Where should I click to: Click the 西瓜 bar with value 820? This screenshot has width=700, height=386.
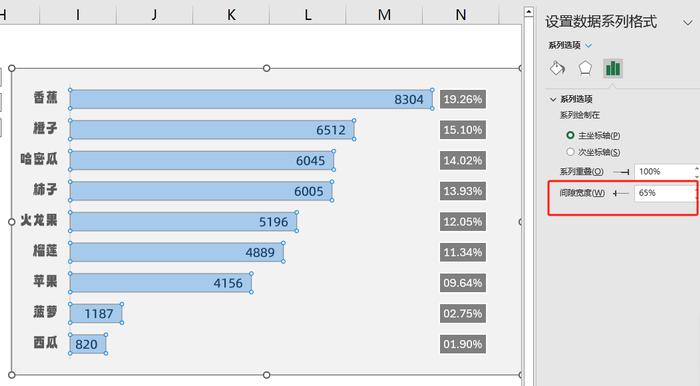click(x=88, y=344)
